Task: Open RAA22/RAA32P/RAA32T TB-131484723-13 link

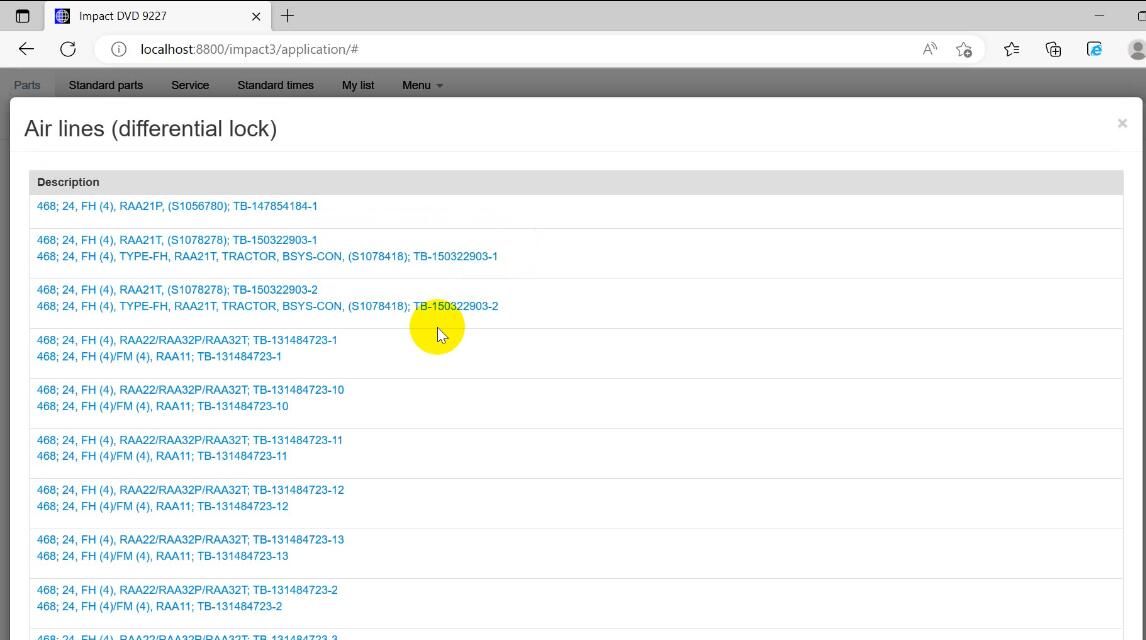Action: click(x=190, y=540)
